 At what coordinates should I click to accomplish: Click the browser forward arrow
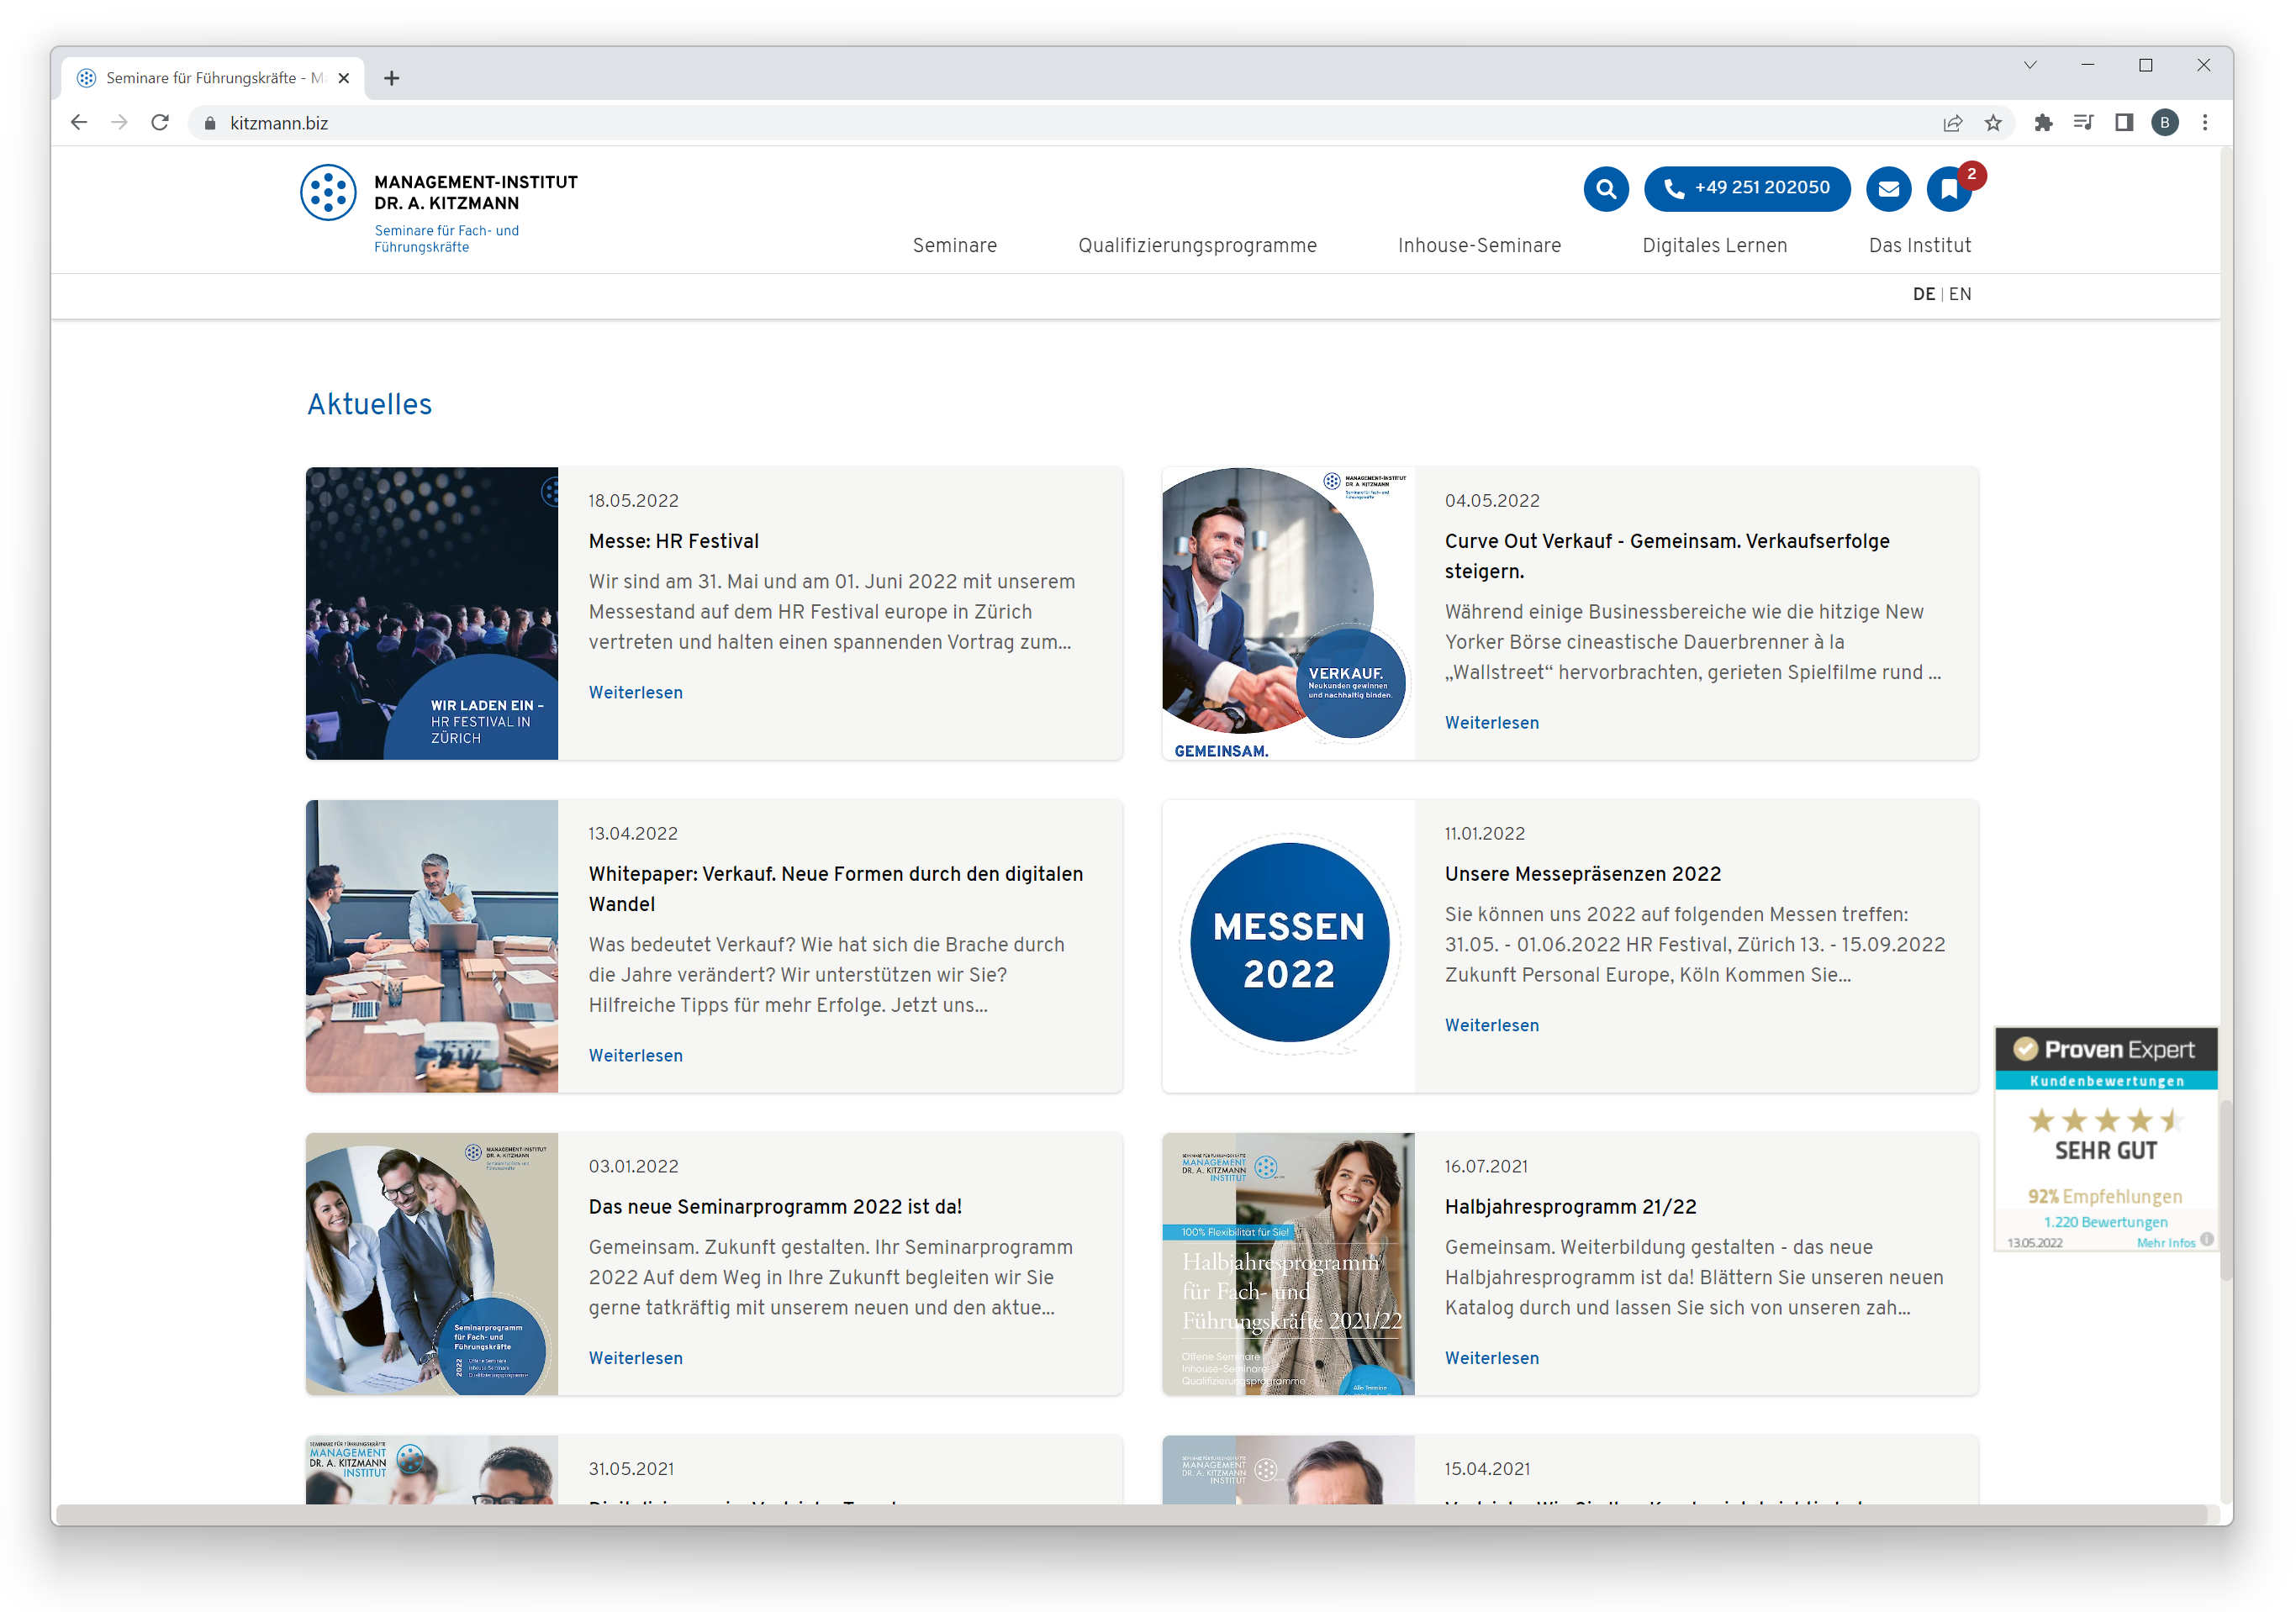(x=119, y=122)
